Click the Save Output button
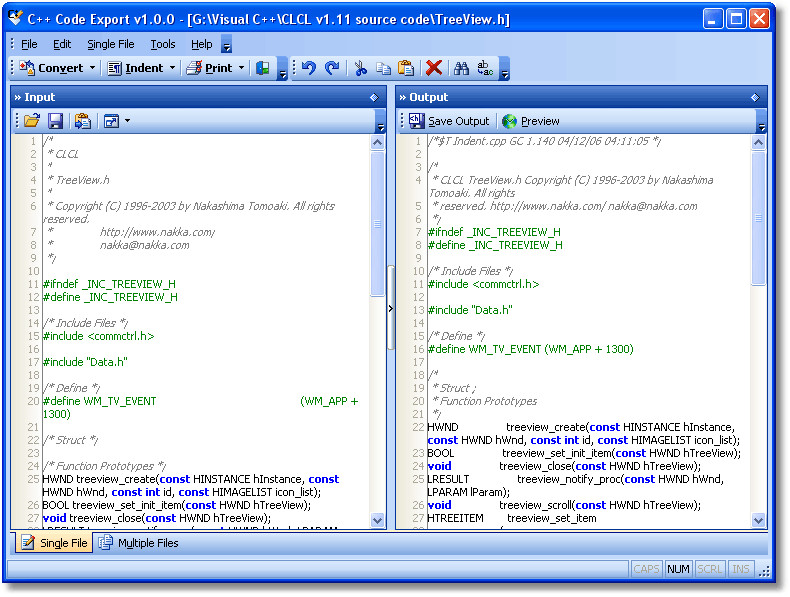The width and height of the screenshot is (790, 597). coord(449,121)
